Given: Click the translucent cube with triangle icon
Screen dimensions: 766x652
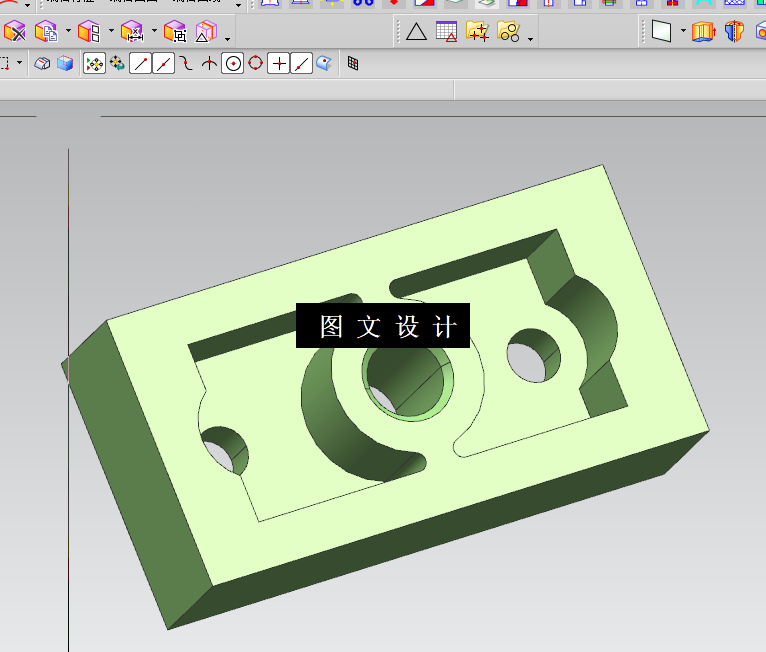Looking at the screenshot, I should click(206, 32).
